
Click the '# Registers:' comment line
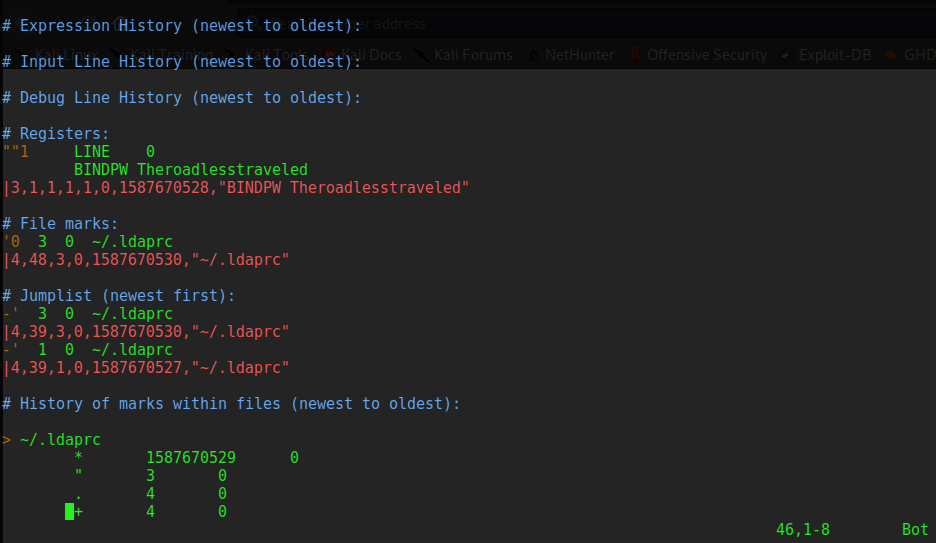click(x=56, y=134)
